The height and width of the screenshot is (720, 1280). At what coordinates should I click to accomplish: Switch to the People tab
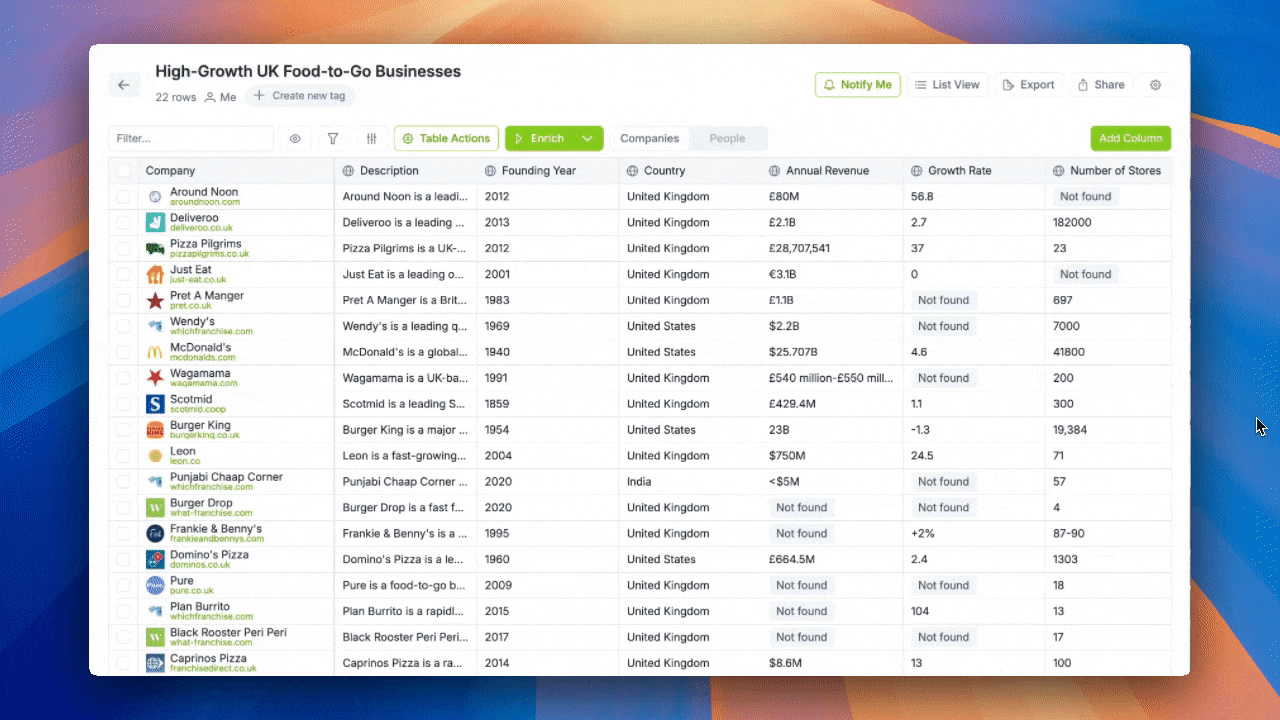727,138
